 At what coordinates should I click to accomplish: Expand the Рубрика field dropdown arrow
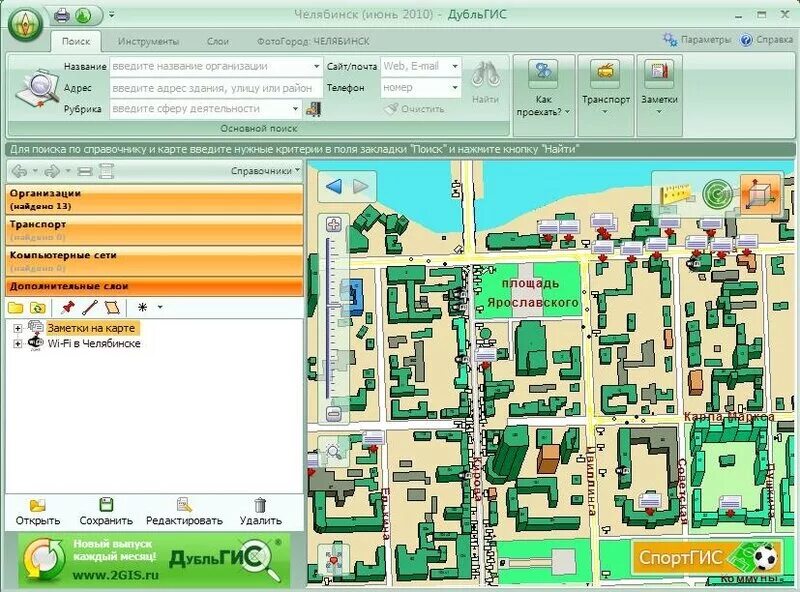coord(295,109)
